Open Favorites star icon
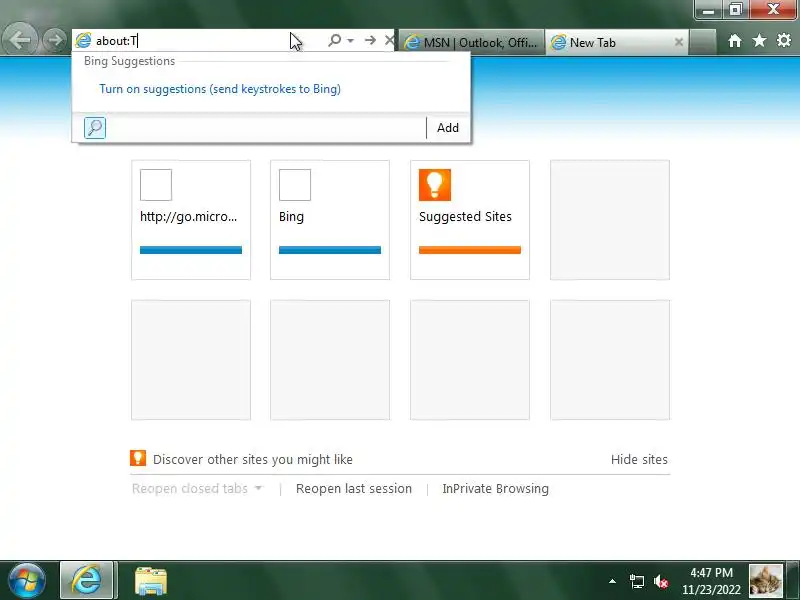The height and width of the screenshot is (600, 800). (x=759, y=40)
